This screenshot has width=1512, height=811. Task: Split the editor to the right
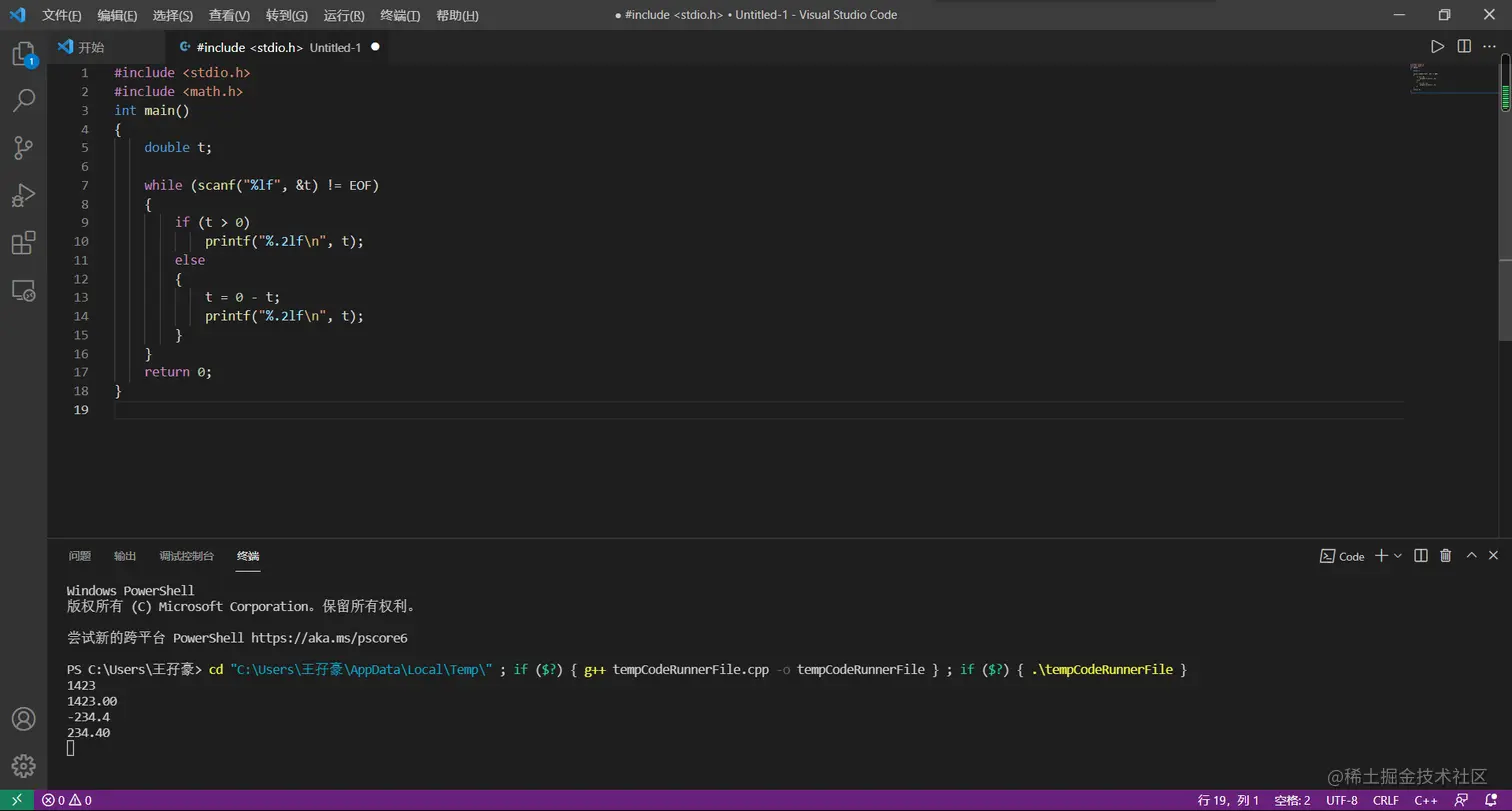(x=1464, y=47)
